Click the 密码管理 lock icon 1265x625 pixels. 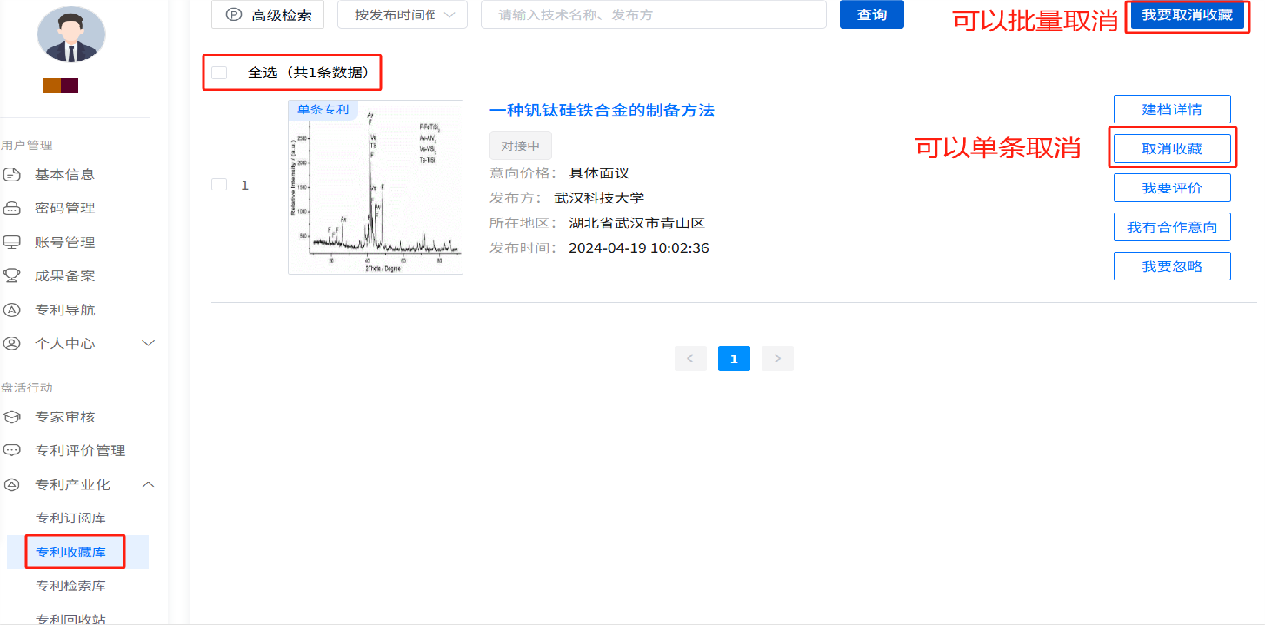click(13, 209)
